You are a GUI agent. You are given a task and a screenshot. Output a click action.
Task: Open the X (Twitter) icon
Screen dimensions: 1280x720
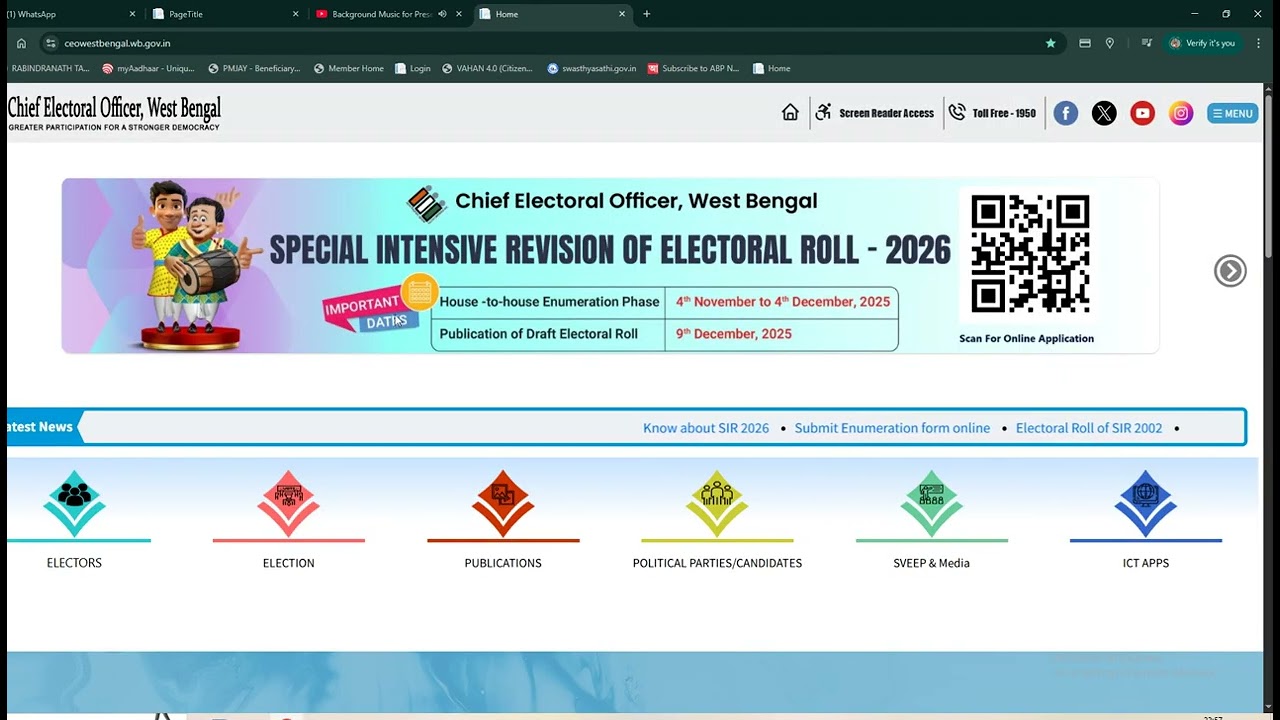pos(1104,113)
